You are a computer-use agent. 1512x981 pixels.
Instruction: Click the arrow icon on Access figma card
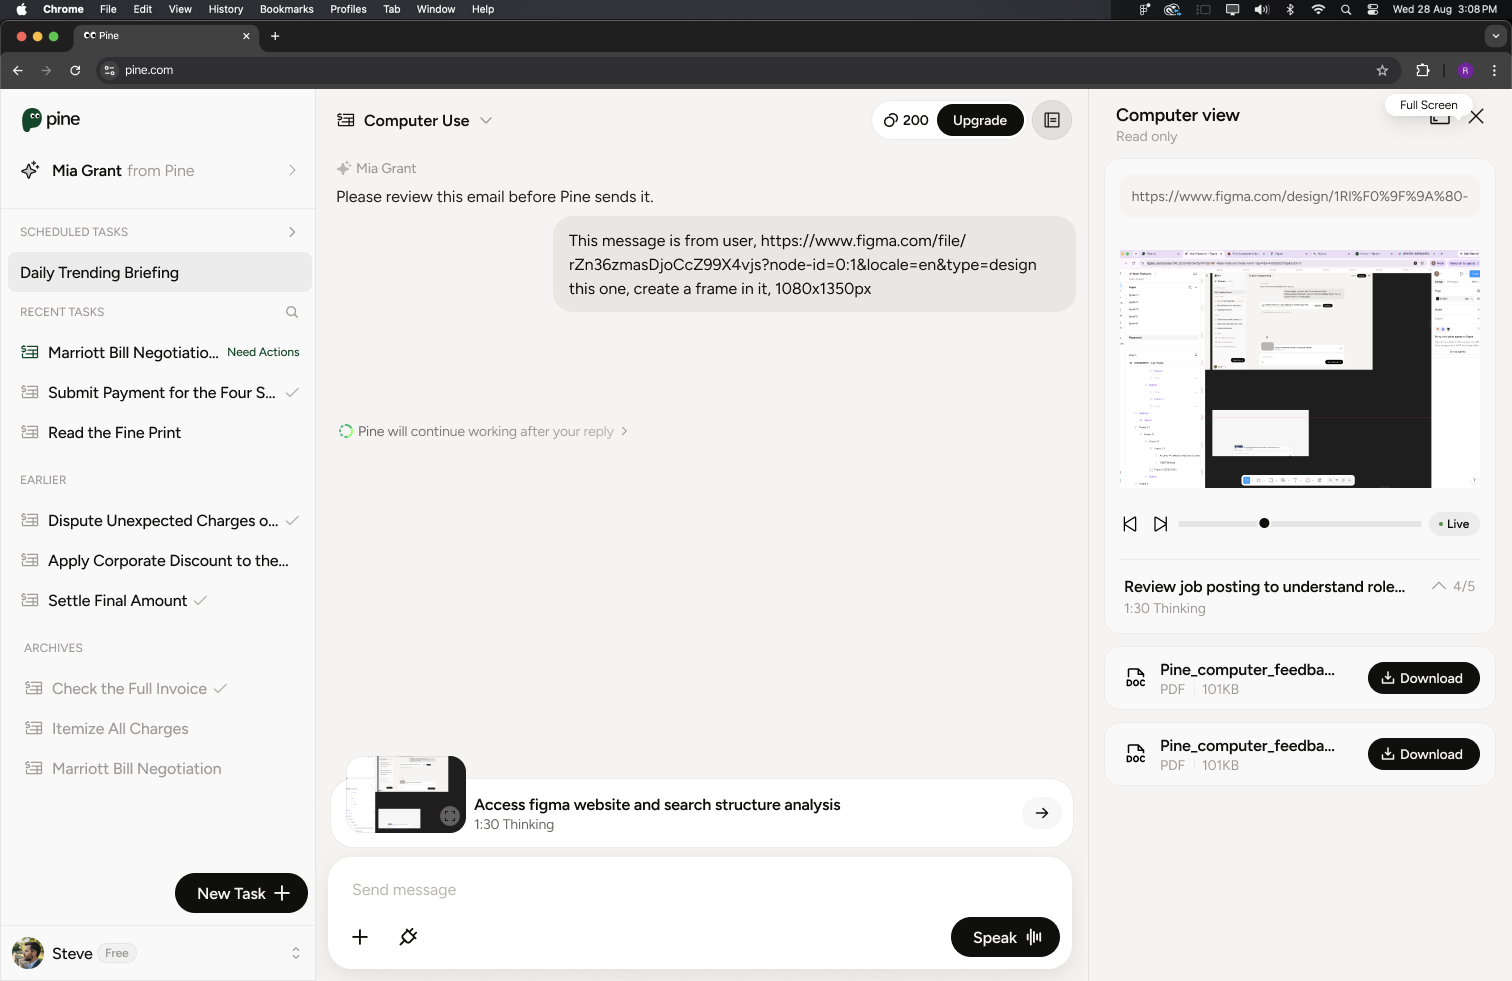(x=1042, y=813)
